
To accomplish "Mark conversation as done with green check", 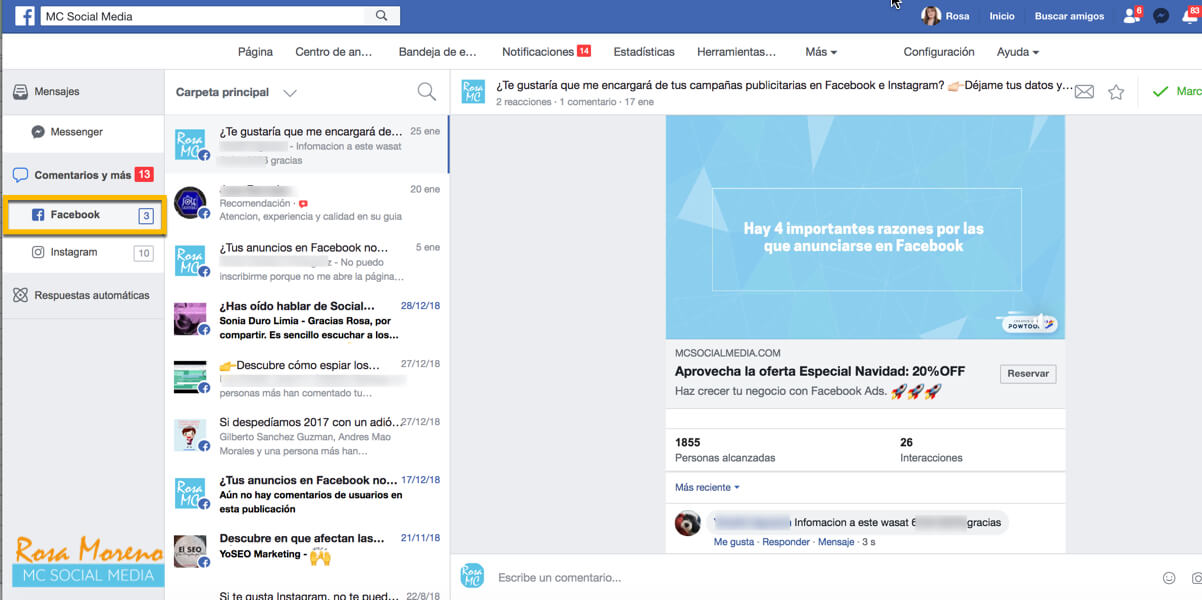I will pos(1160,90).
